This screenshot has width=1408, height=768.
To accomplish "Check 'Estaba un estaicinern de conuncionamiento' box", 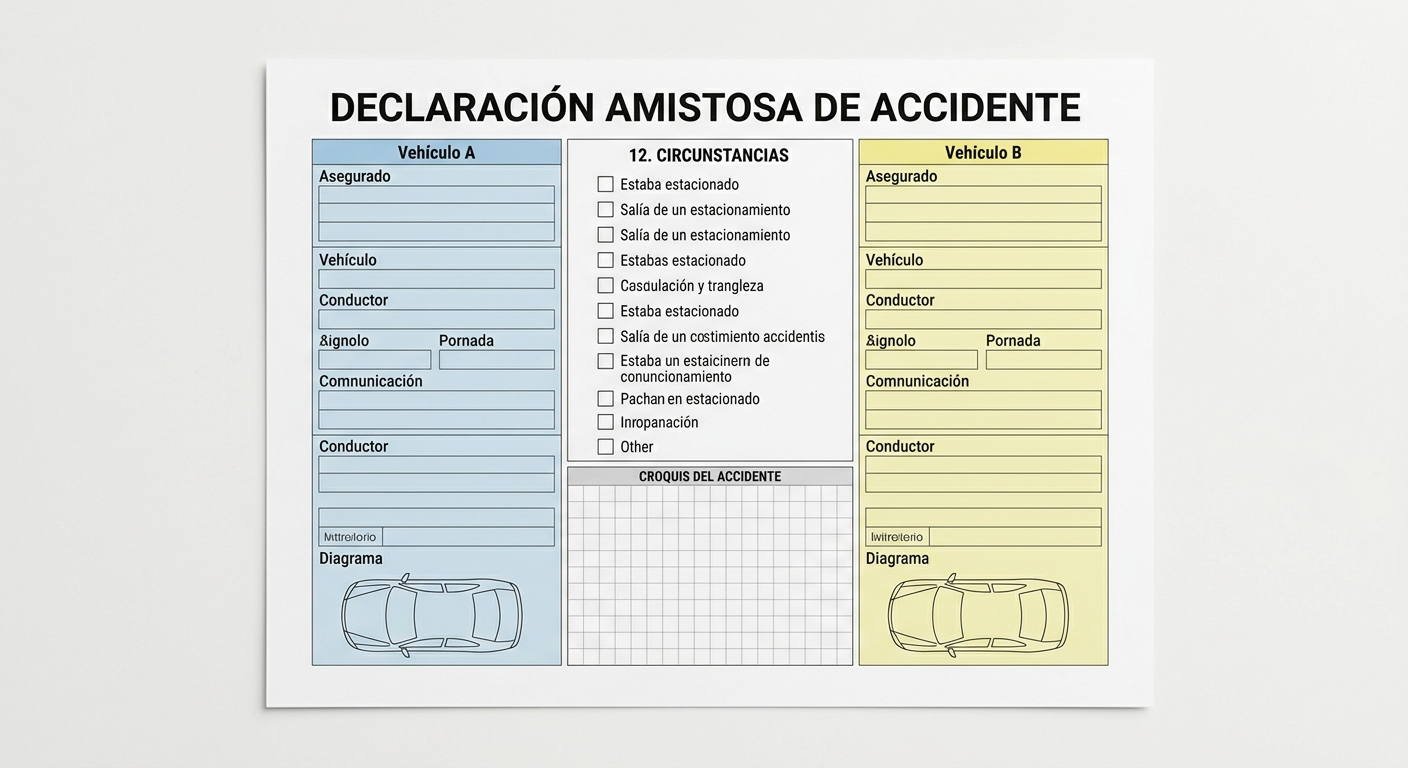I will [x=605, y=361].
